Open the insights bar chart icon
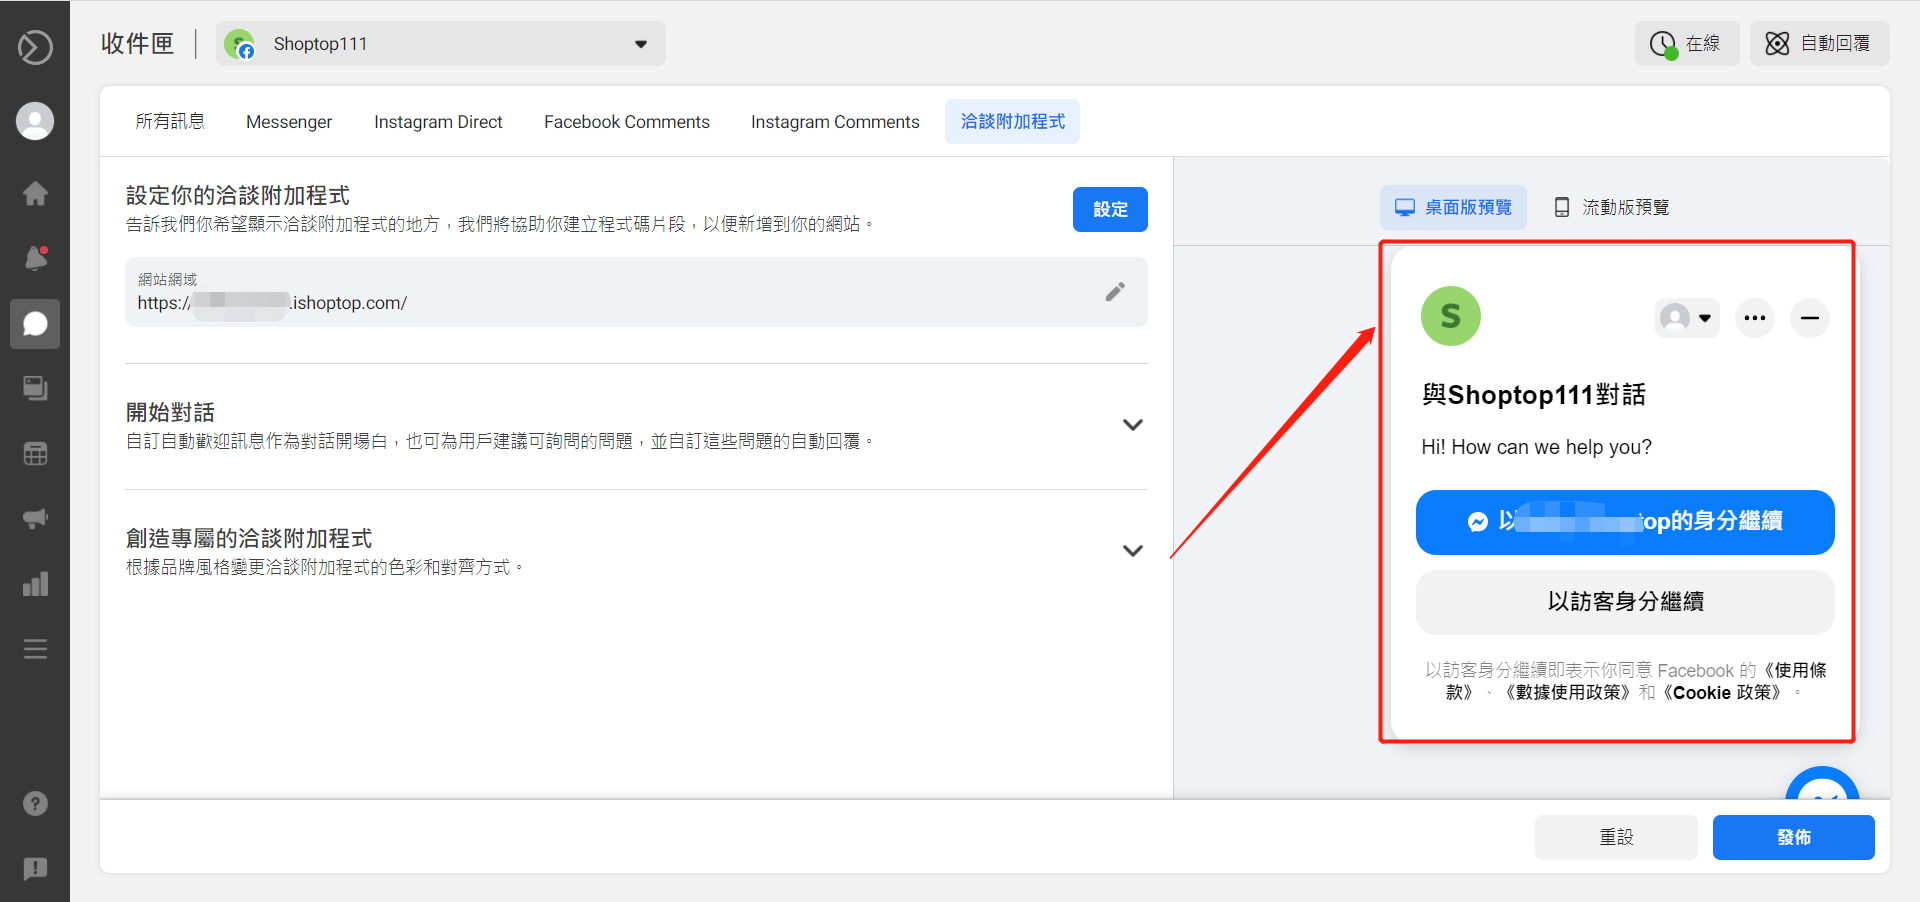This screenshot has height=902, width=1920. tap(35, 584)
